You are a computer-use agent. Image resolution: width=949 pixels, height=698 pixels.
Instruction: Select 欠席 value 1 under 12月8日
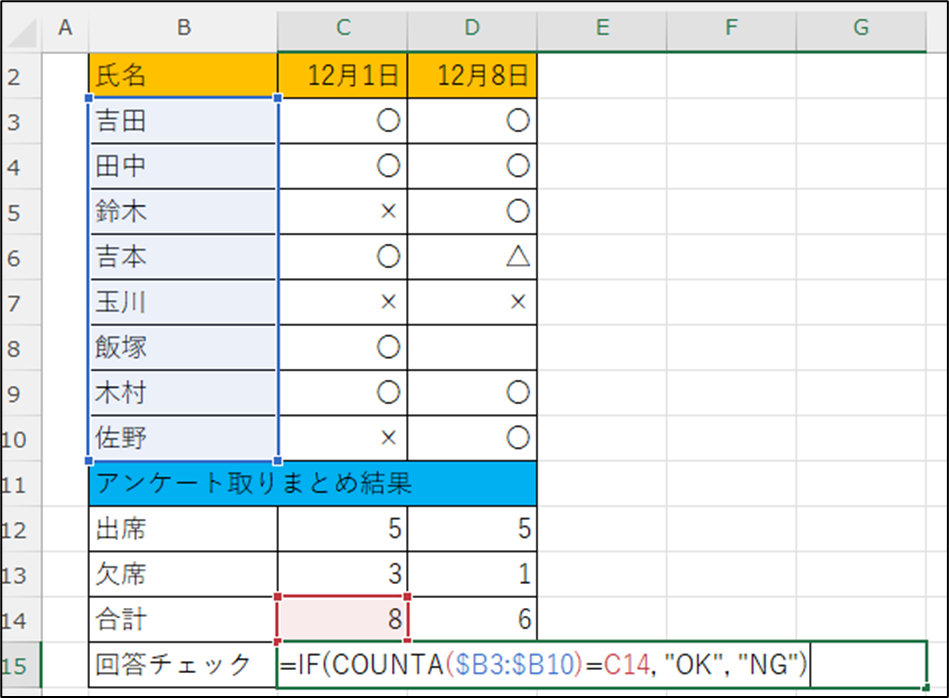472,574
